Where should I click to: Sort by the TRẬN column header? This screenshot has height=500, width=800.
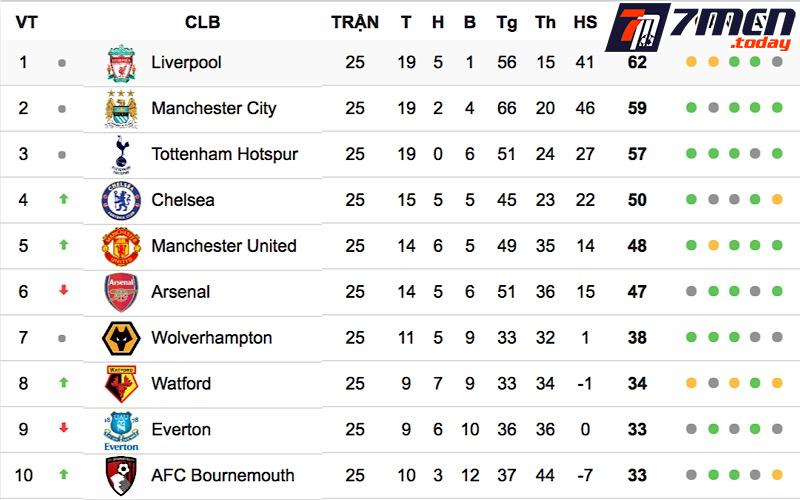click(x=355, y=22)
